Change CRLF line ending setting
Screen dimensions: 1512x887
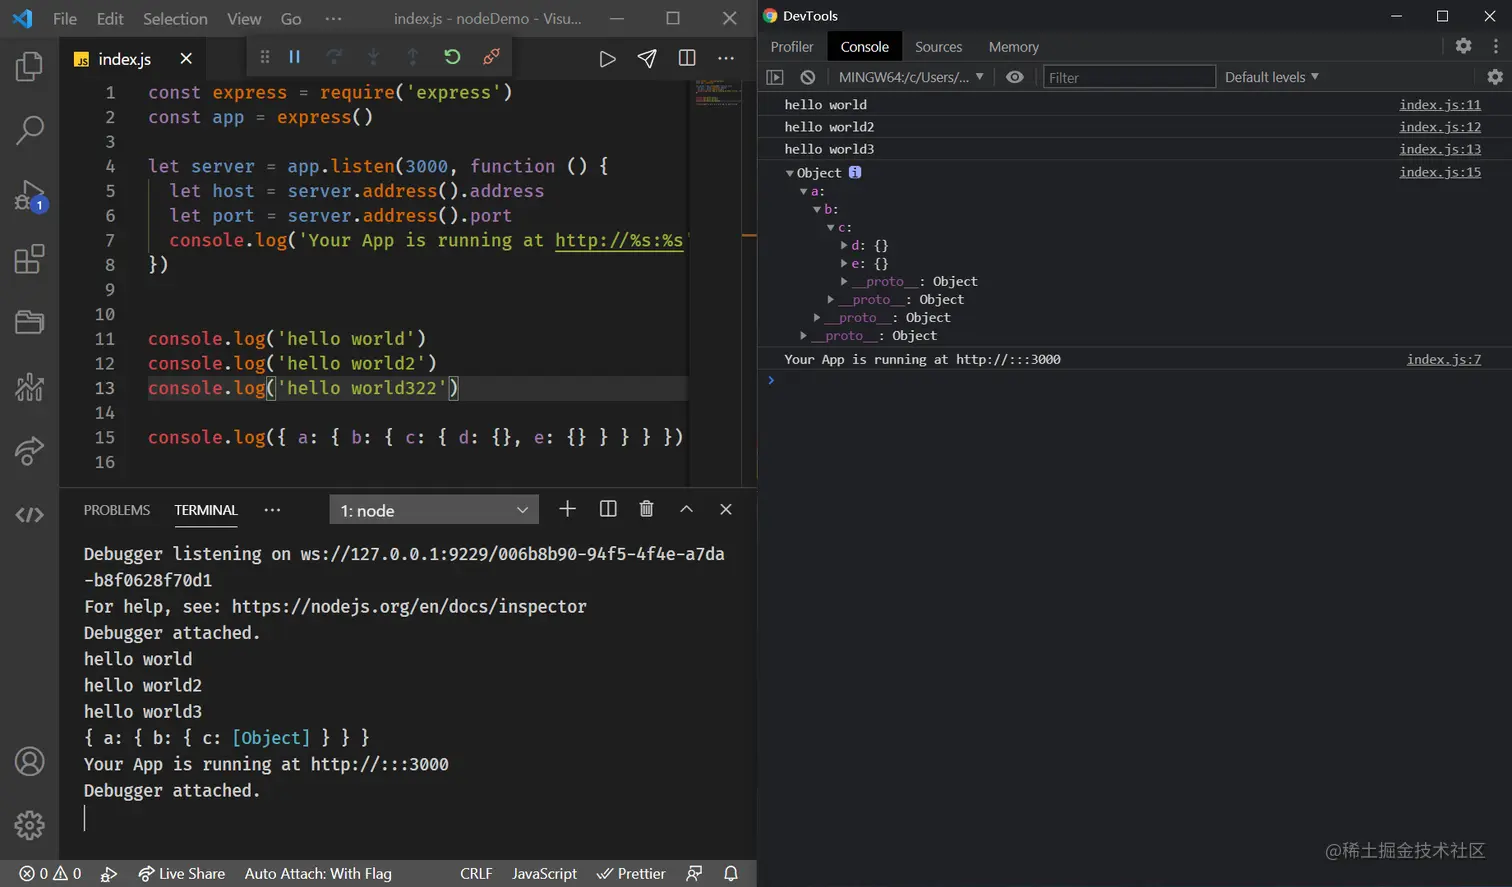476,874
